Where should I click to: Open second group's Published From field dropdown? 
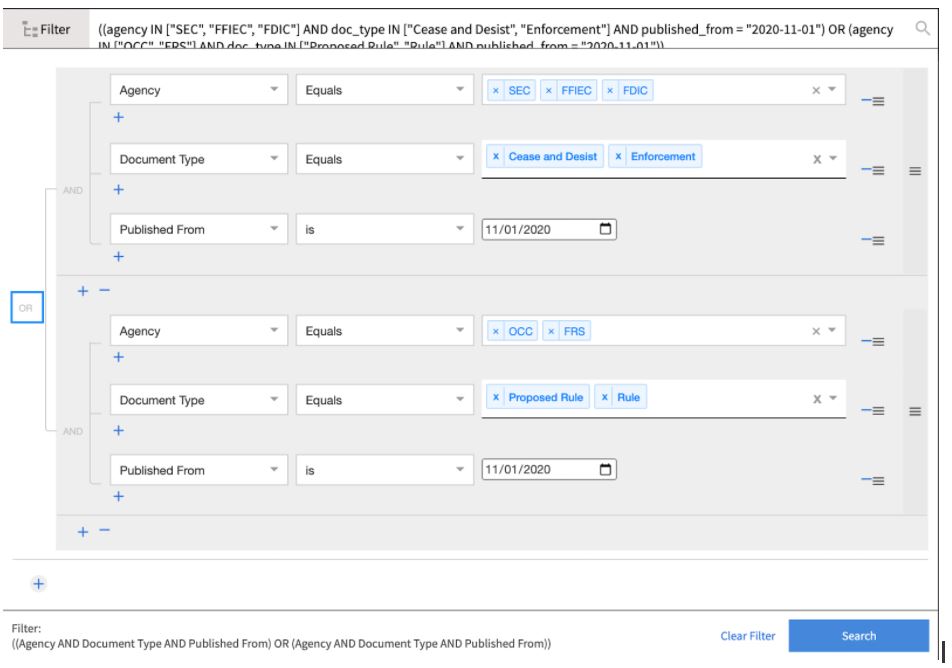[199, 470]
